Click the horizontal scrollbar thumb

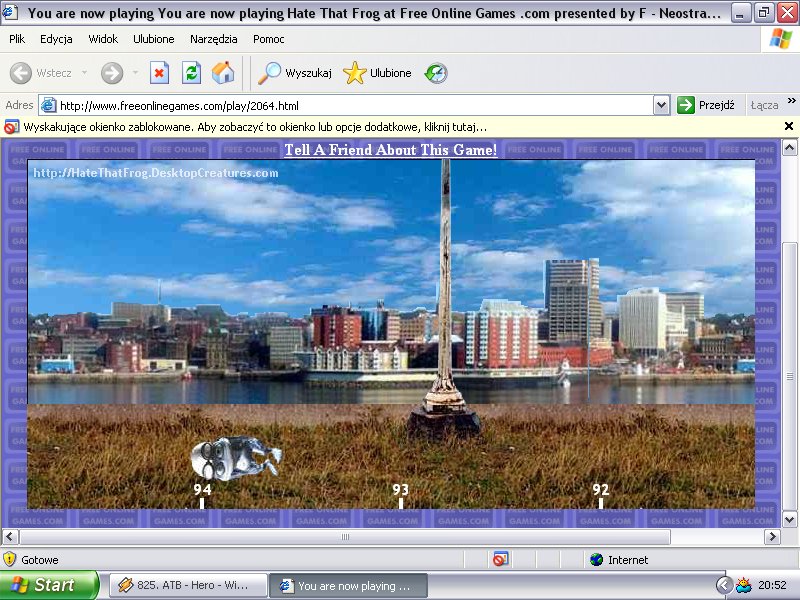coord(345,537)
